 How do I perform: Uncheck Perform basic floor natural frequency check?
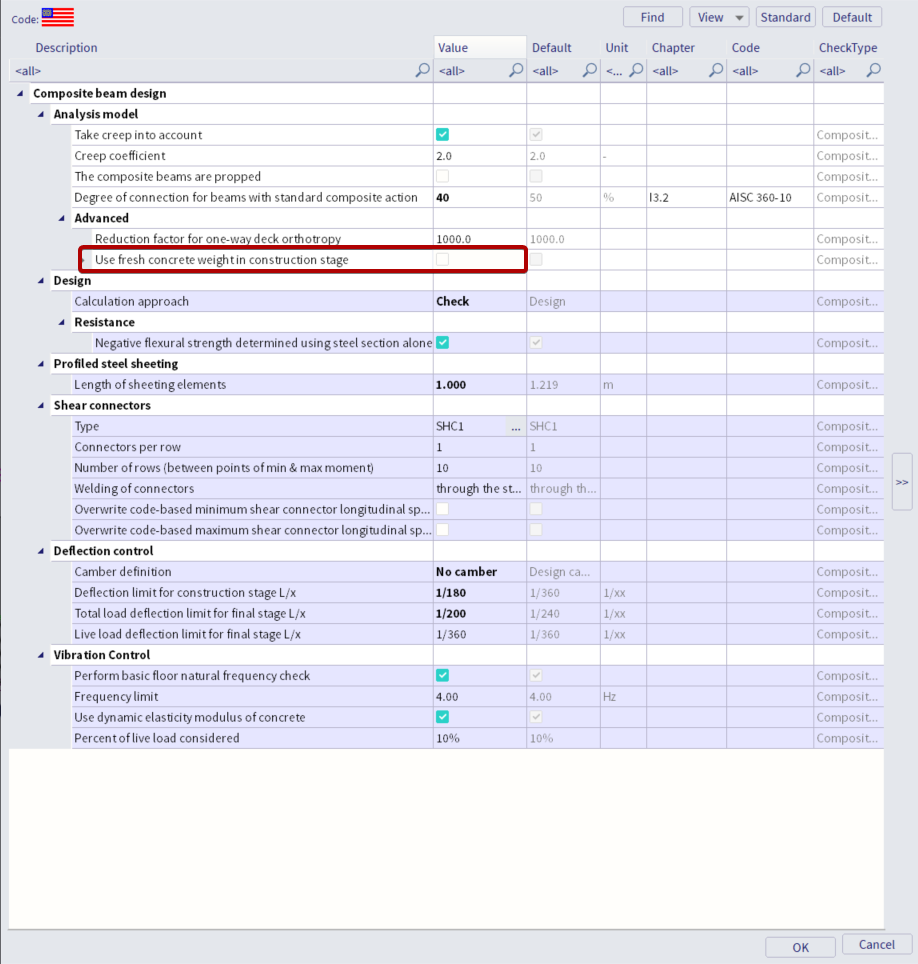(442, 676)
